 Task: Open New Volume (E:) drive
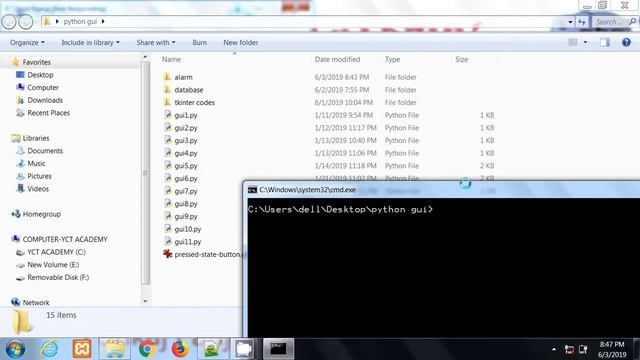pos(47,264)
